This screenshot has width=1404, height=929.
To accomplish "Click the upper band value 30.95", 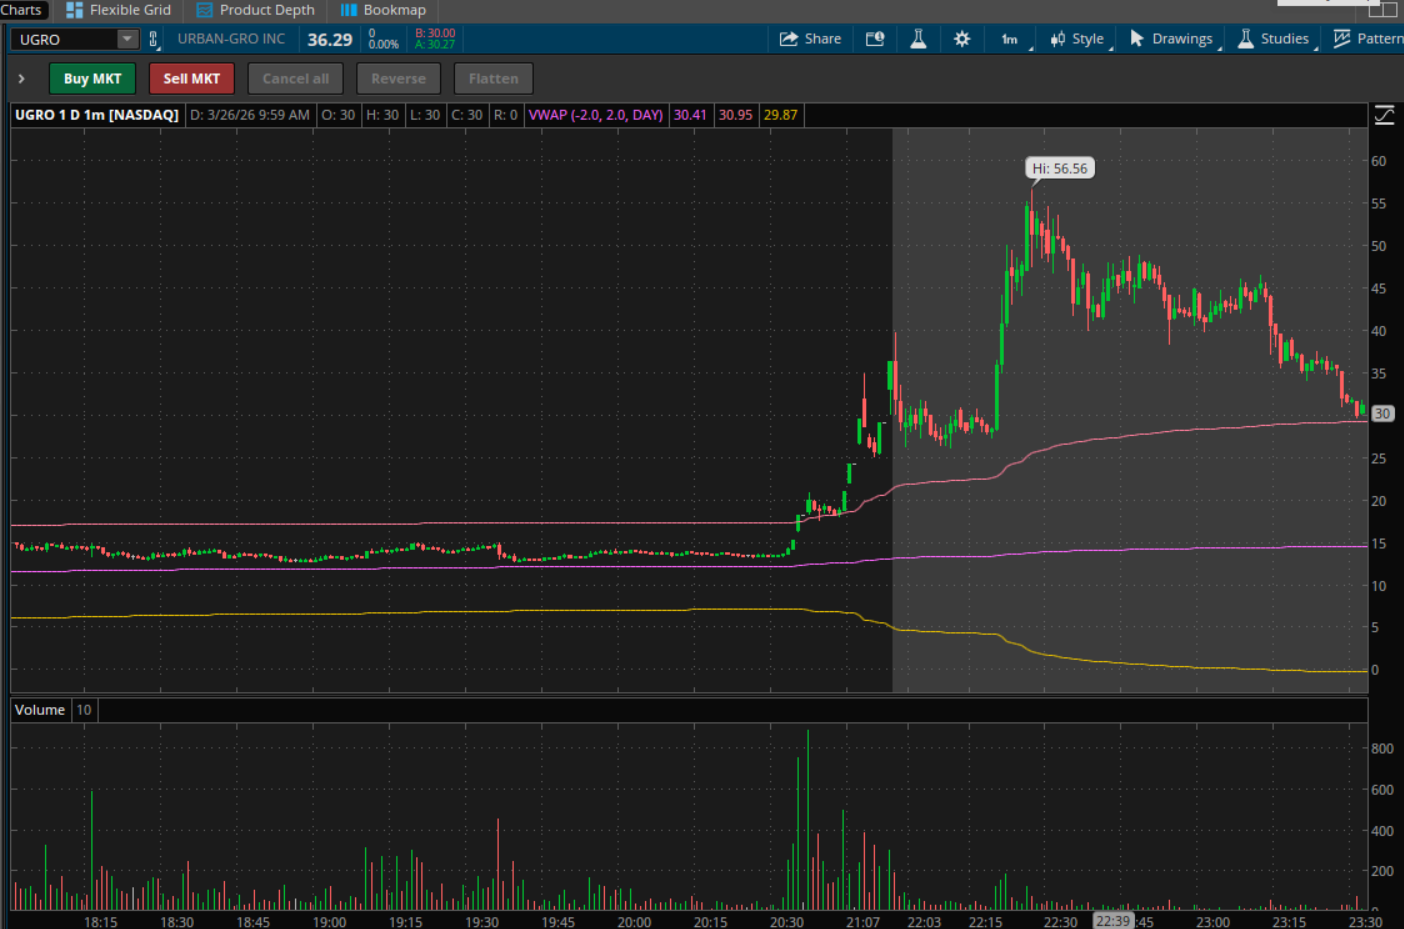I will (736, 115).
